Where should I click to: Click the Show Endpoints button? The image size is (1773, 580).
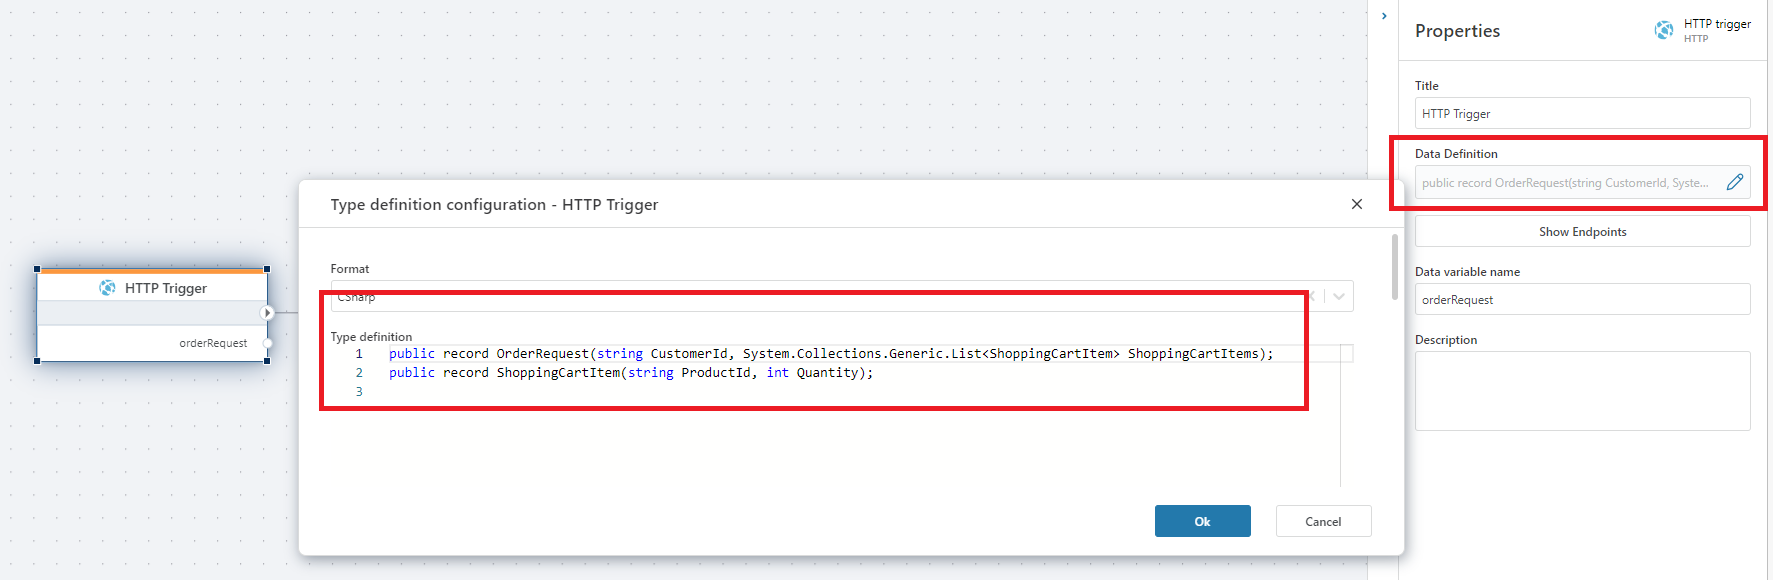tap(1582, 231)
